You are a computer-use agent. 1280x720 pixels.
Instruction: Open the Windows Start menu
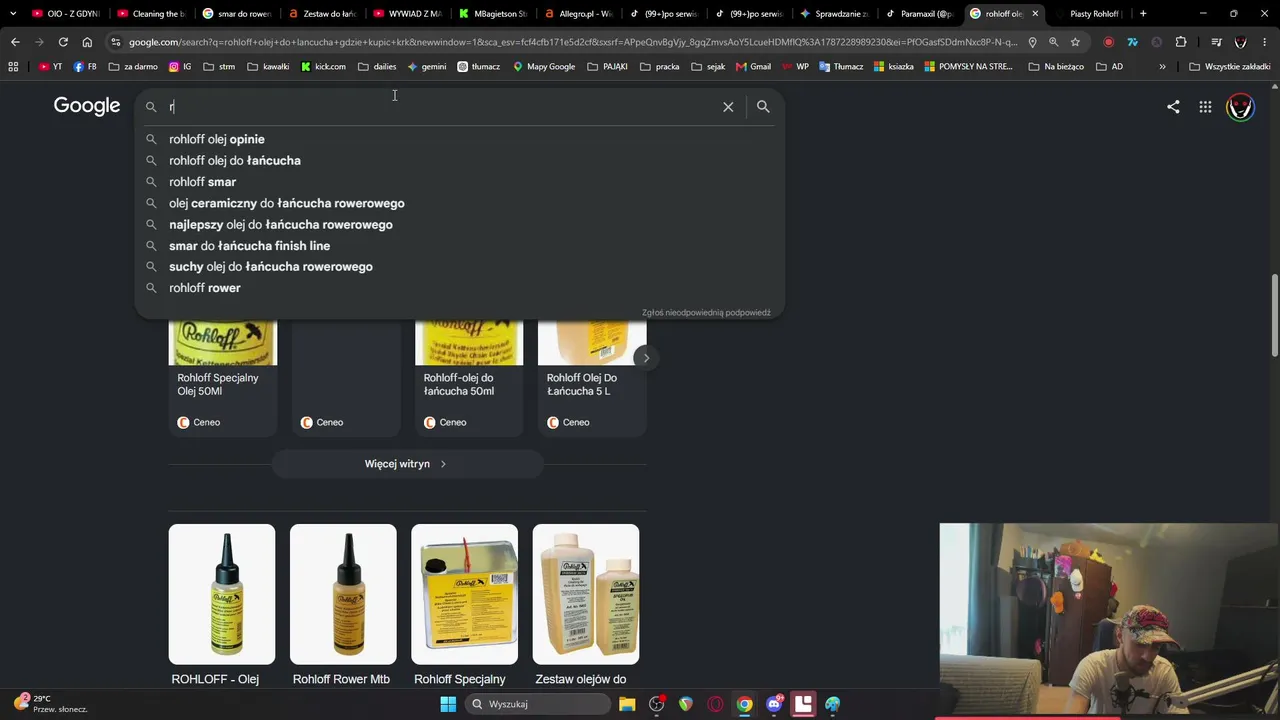(448, 704)
